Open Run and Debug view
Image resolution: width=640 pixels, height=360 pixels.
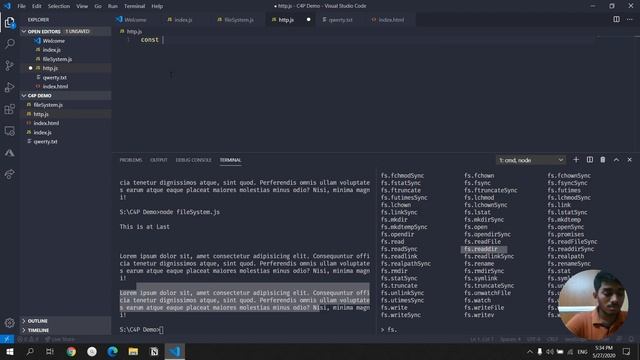tap(9, 87)
